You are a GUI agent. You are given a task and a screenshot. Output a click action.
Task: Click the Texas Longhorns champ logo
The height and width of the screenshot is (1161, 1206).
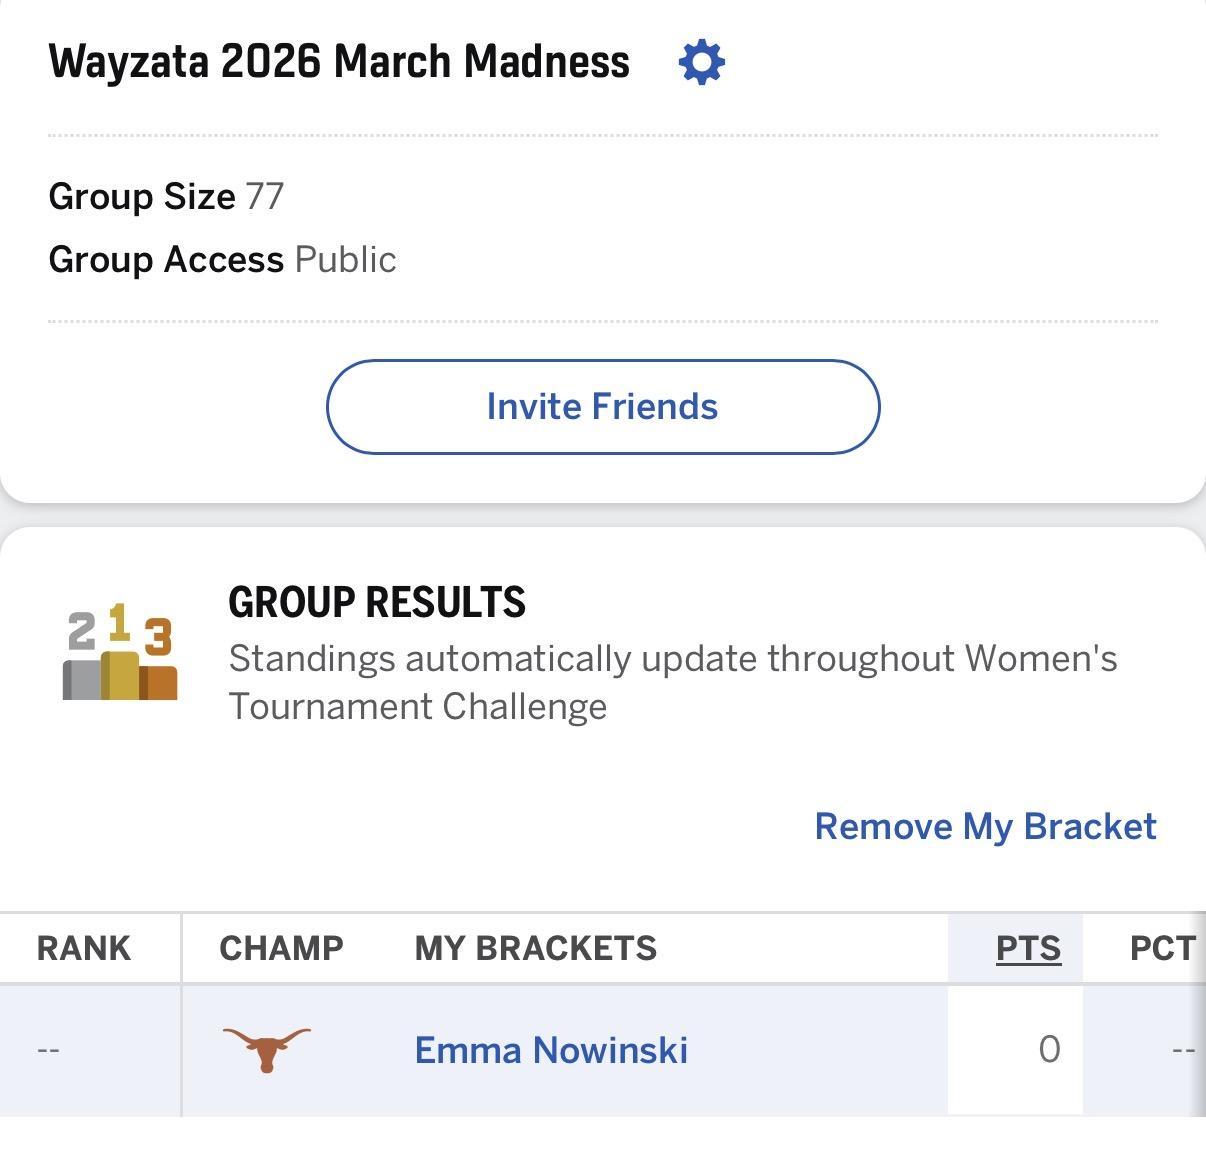[x=266, y=1049]
